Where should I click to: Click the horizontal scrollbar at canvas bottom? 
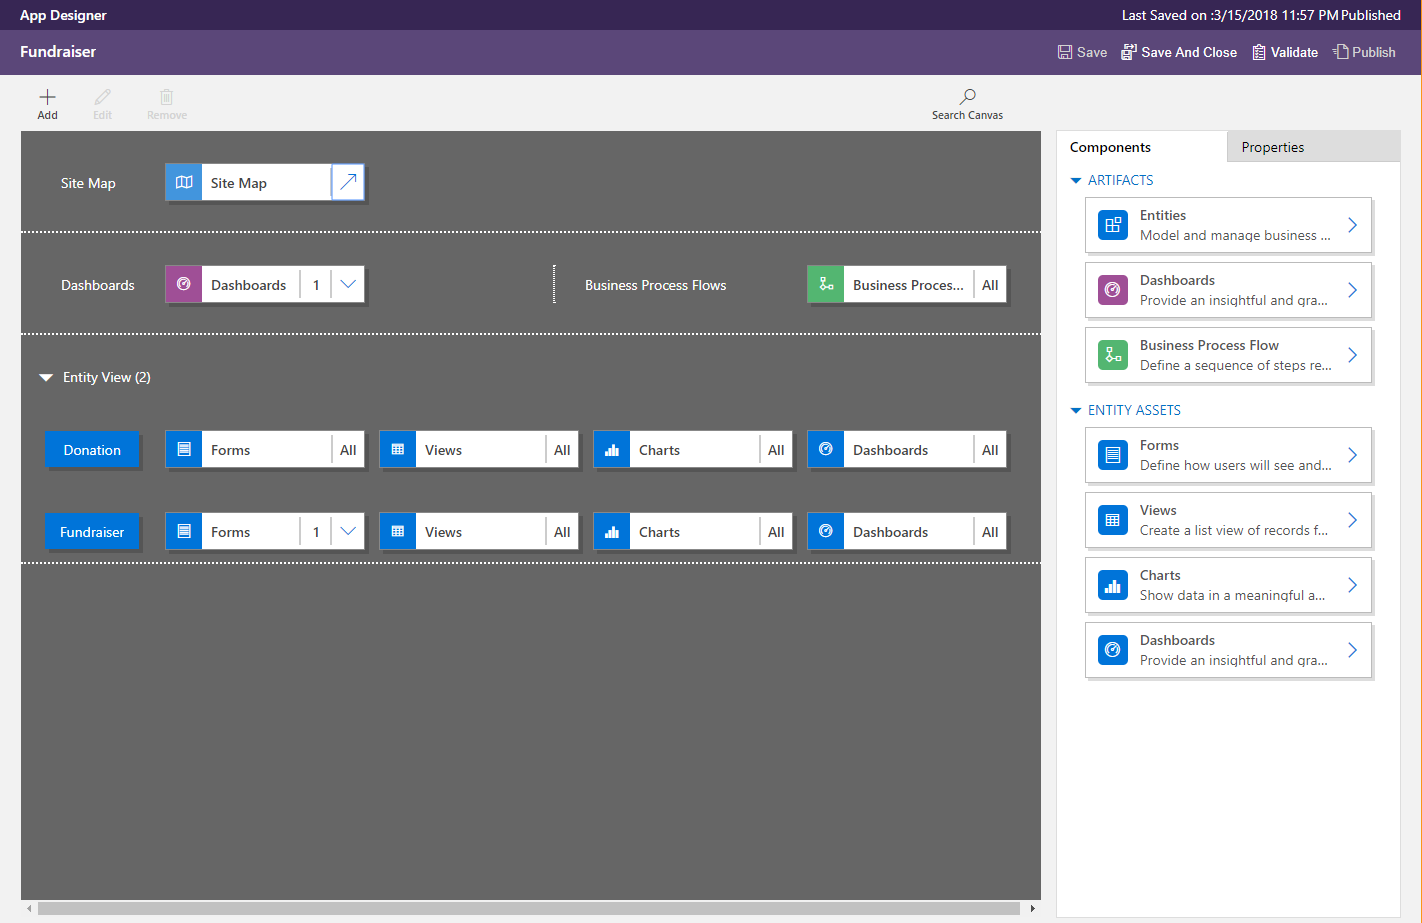tap(528, 908)
